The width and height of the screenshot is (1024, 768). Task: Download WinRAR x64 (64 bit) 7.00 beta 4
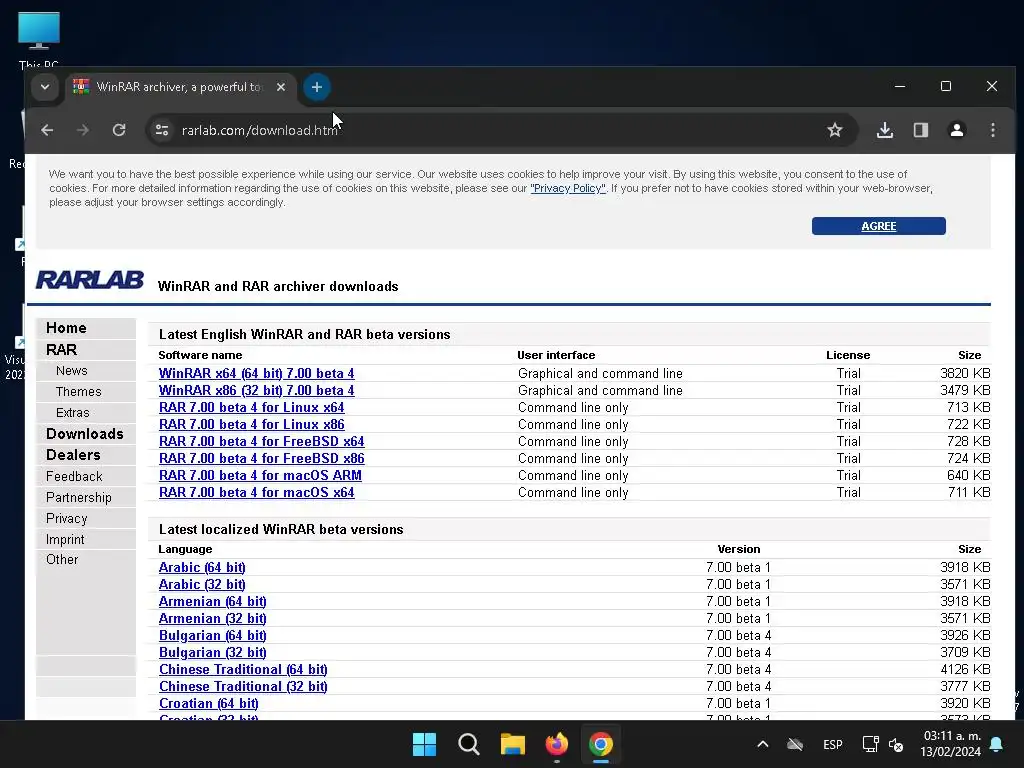point(257,374)
